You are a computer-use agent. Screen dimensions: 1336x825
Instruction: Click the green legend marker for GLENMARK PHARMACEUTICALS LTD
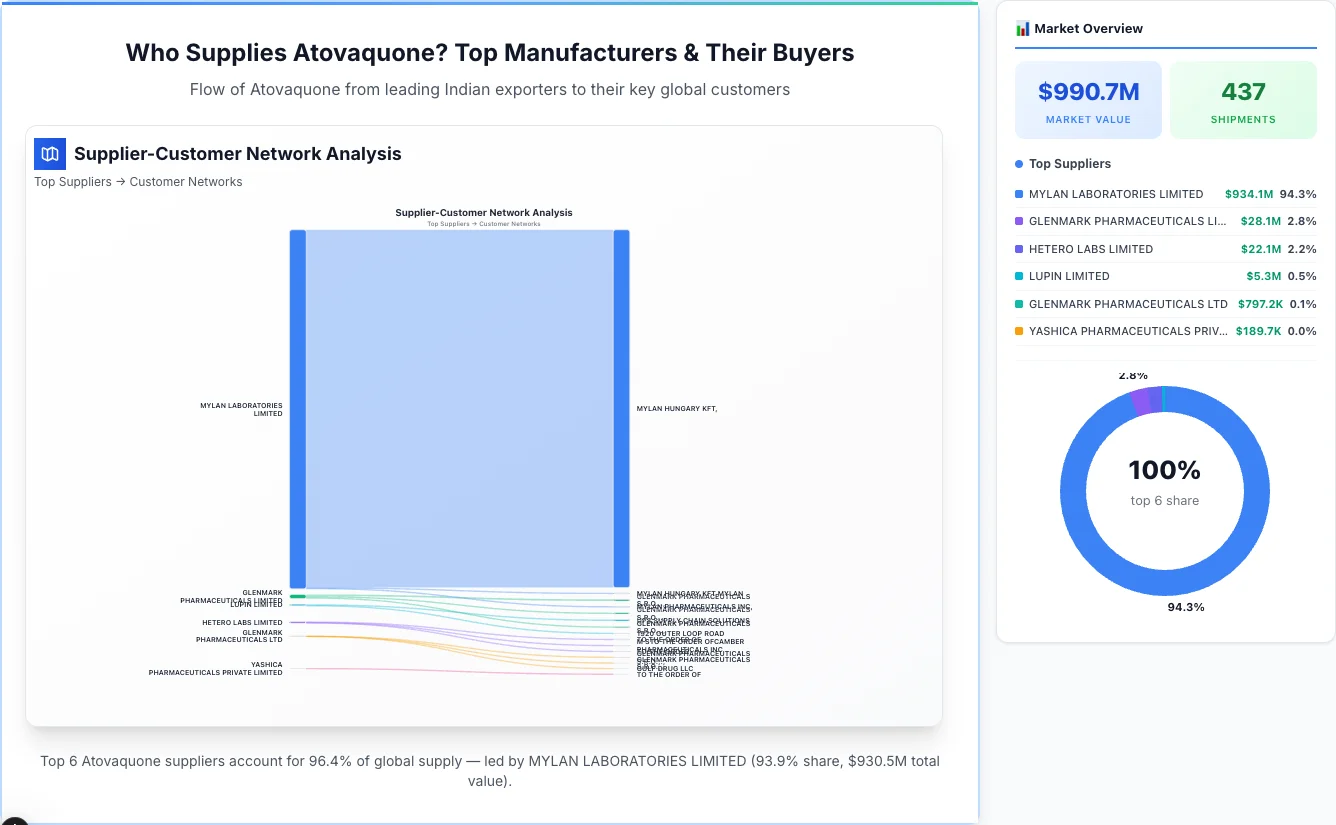click(x=1021, y=304)
